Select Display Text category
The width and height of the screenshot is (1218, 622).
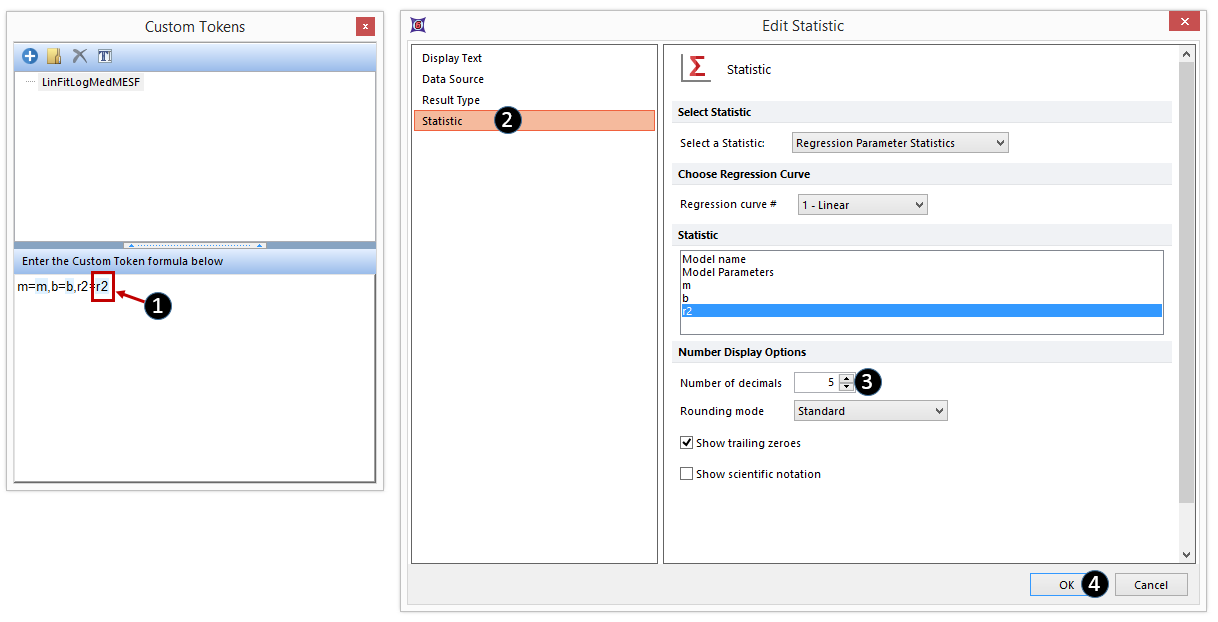[x=452, y=58]
